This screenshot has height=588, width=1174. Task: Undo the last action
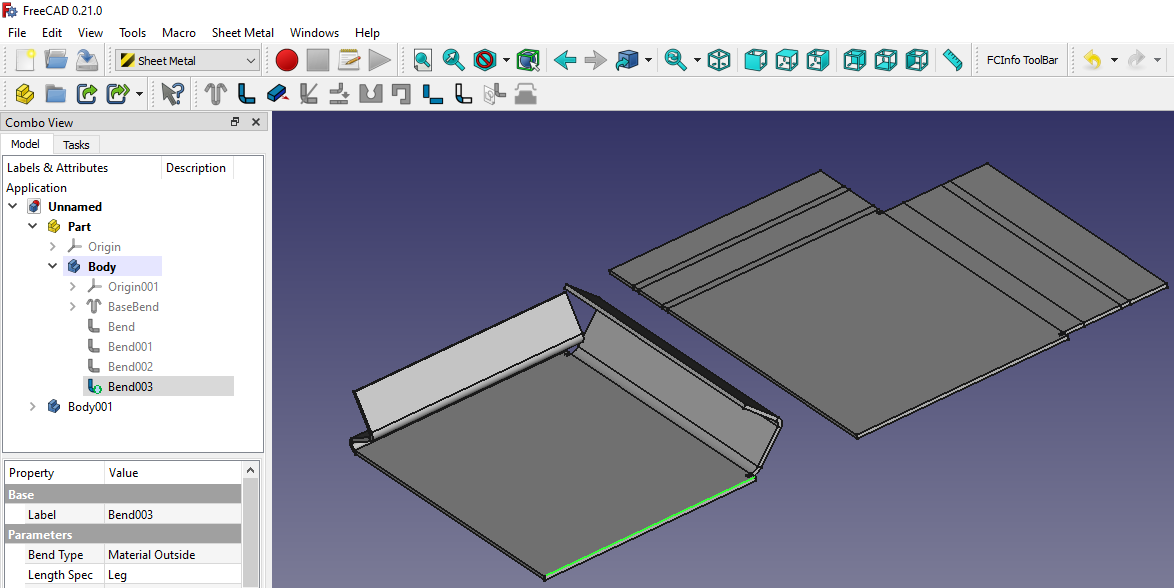coord(1091,60)
